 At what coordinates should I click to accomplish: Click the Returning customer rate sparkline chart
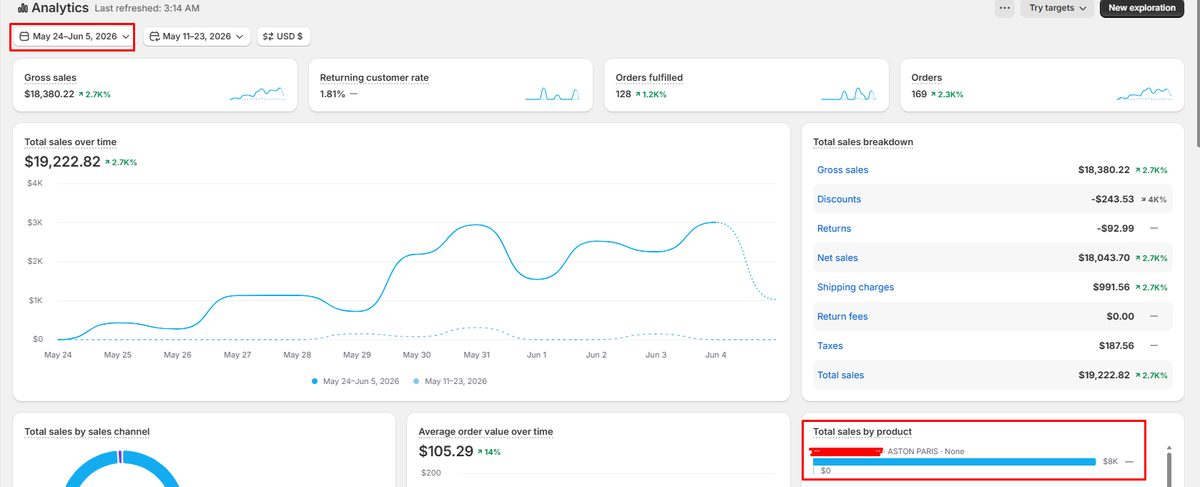(x=553, y=93)
